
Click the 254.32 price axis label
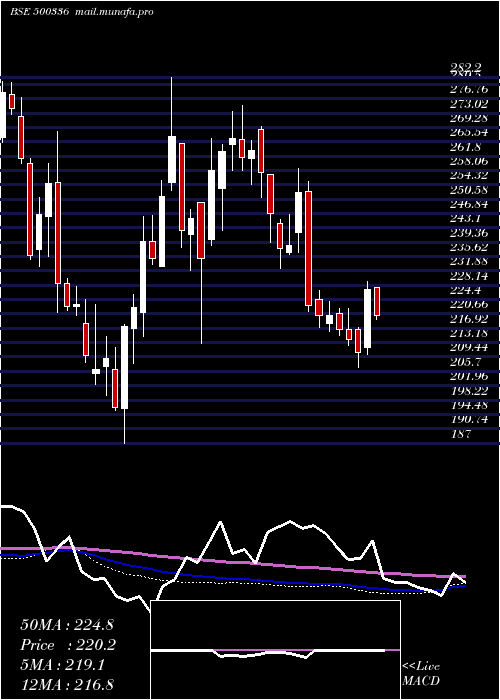click(x=469, y=175)
